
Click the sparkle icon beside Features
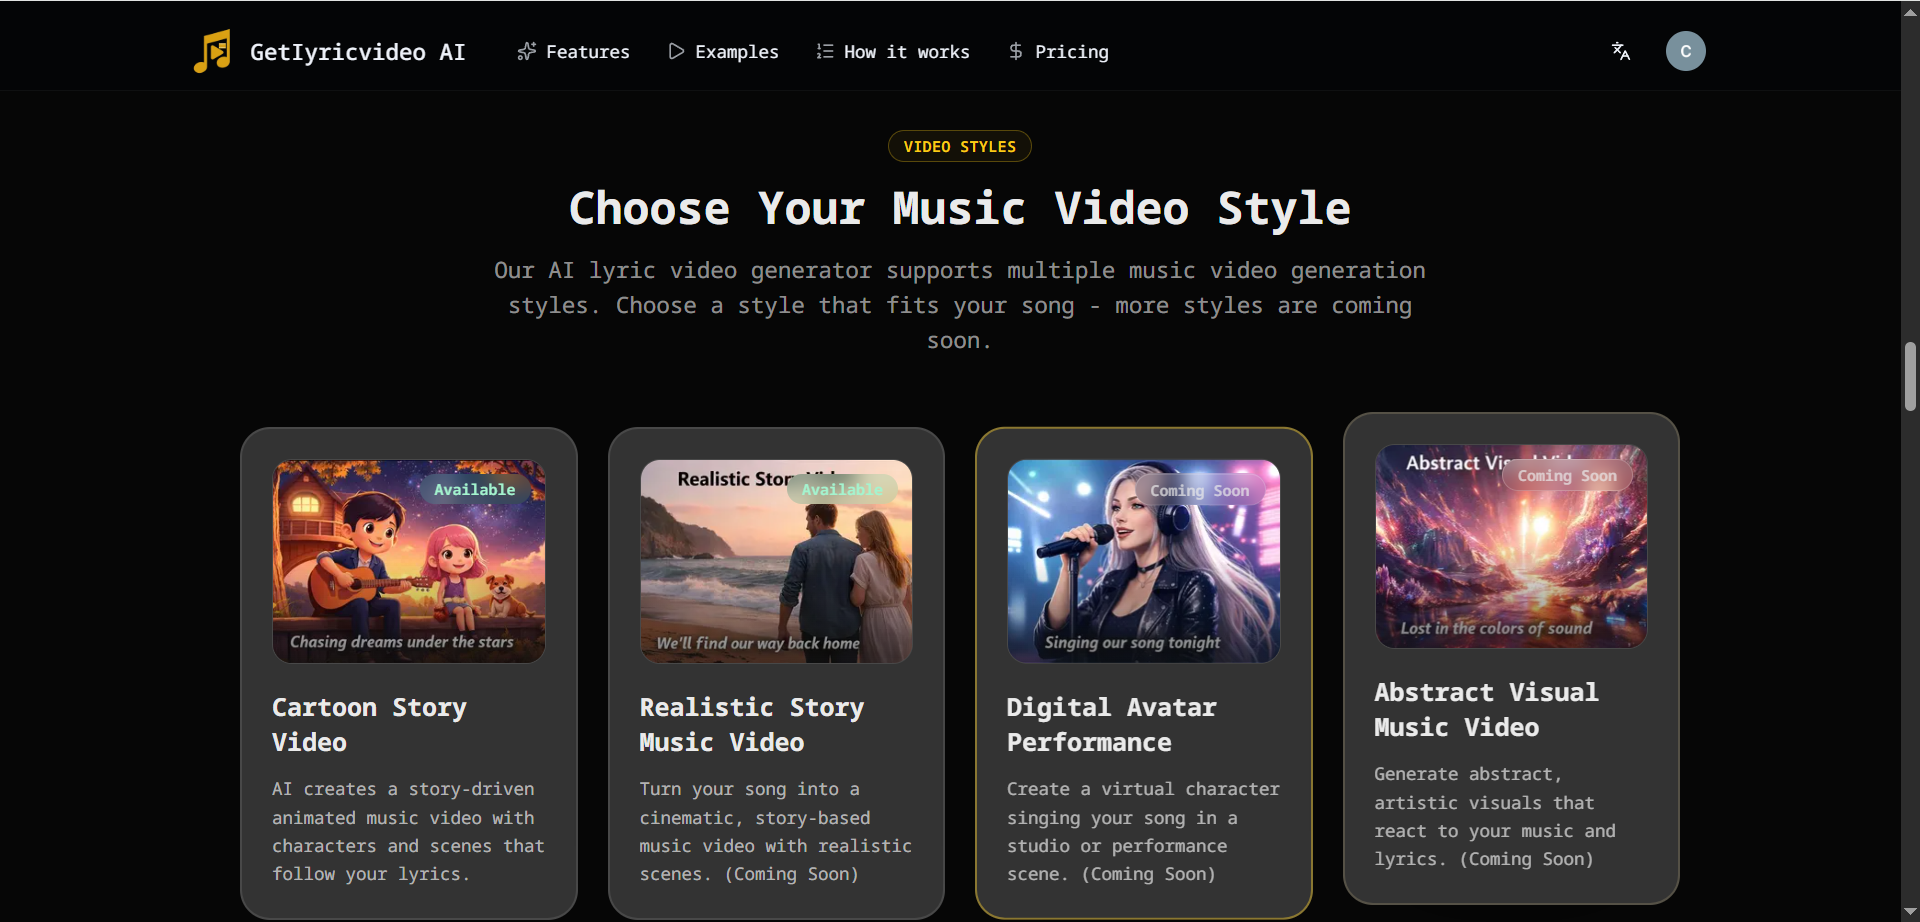[x=525, y=51]
